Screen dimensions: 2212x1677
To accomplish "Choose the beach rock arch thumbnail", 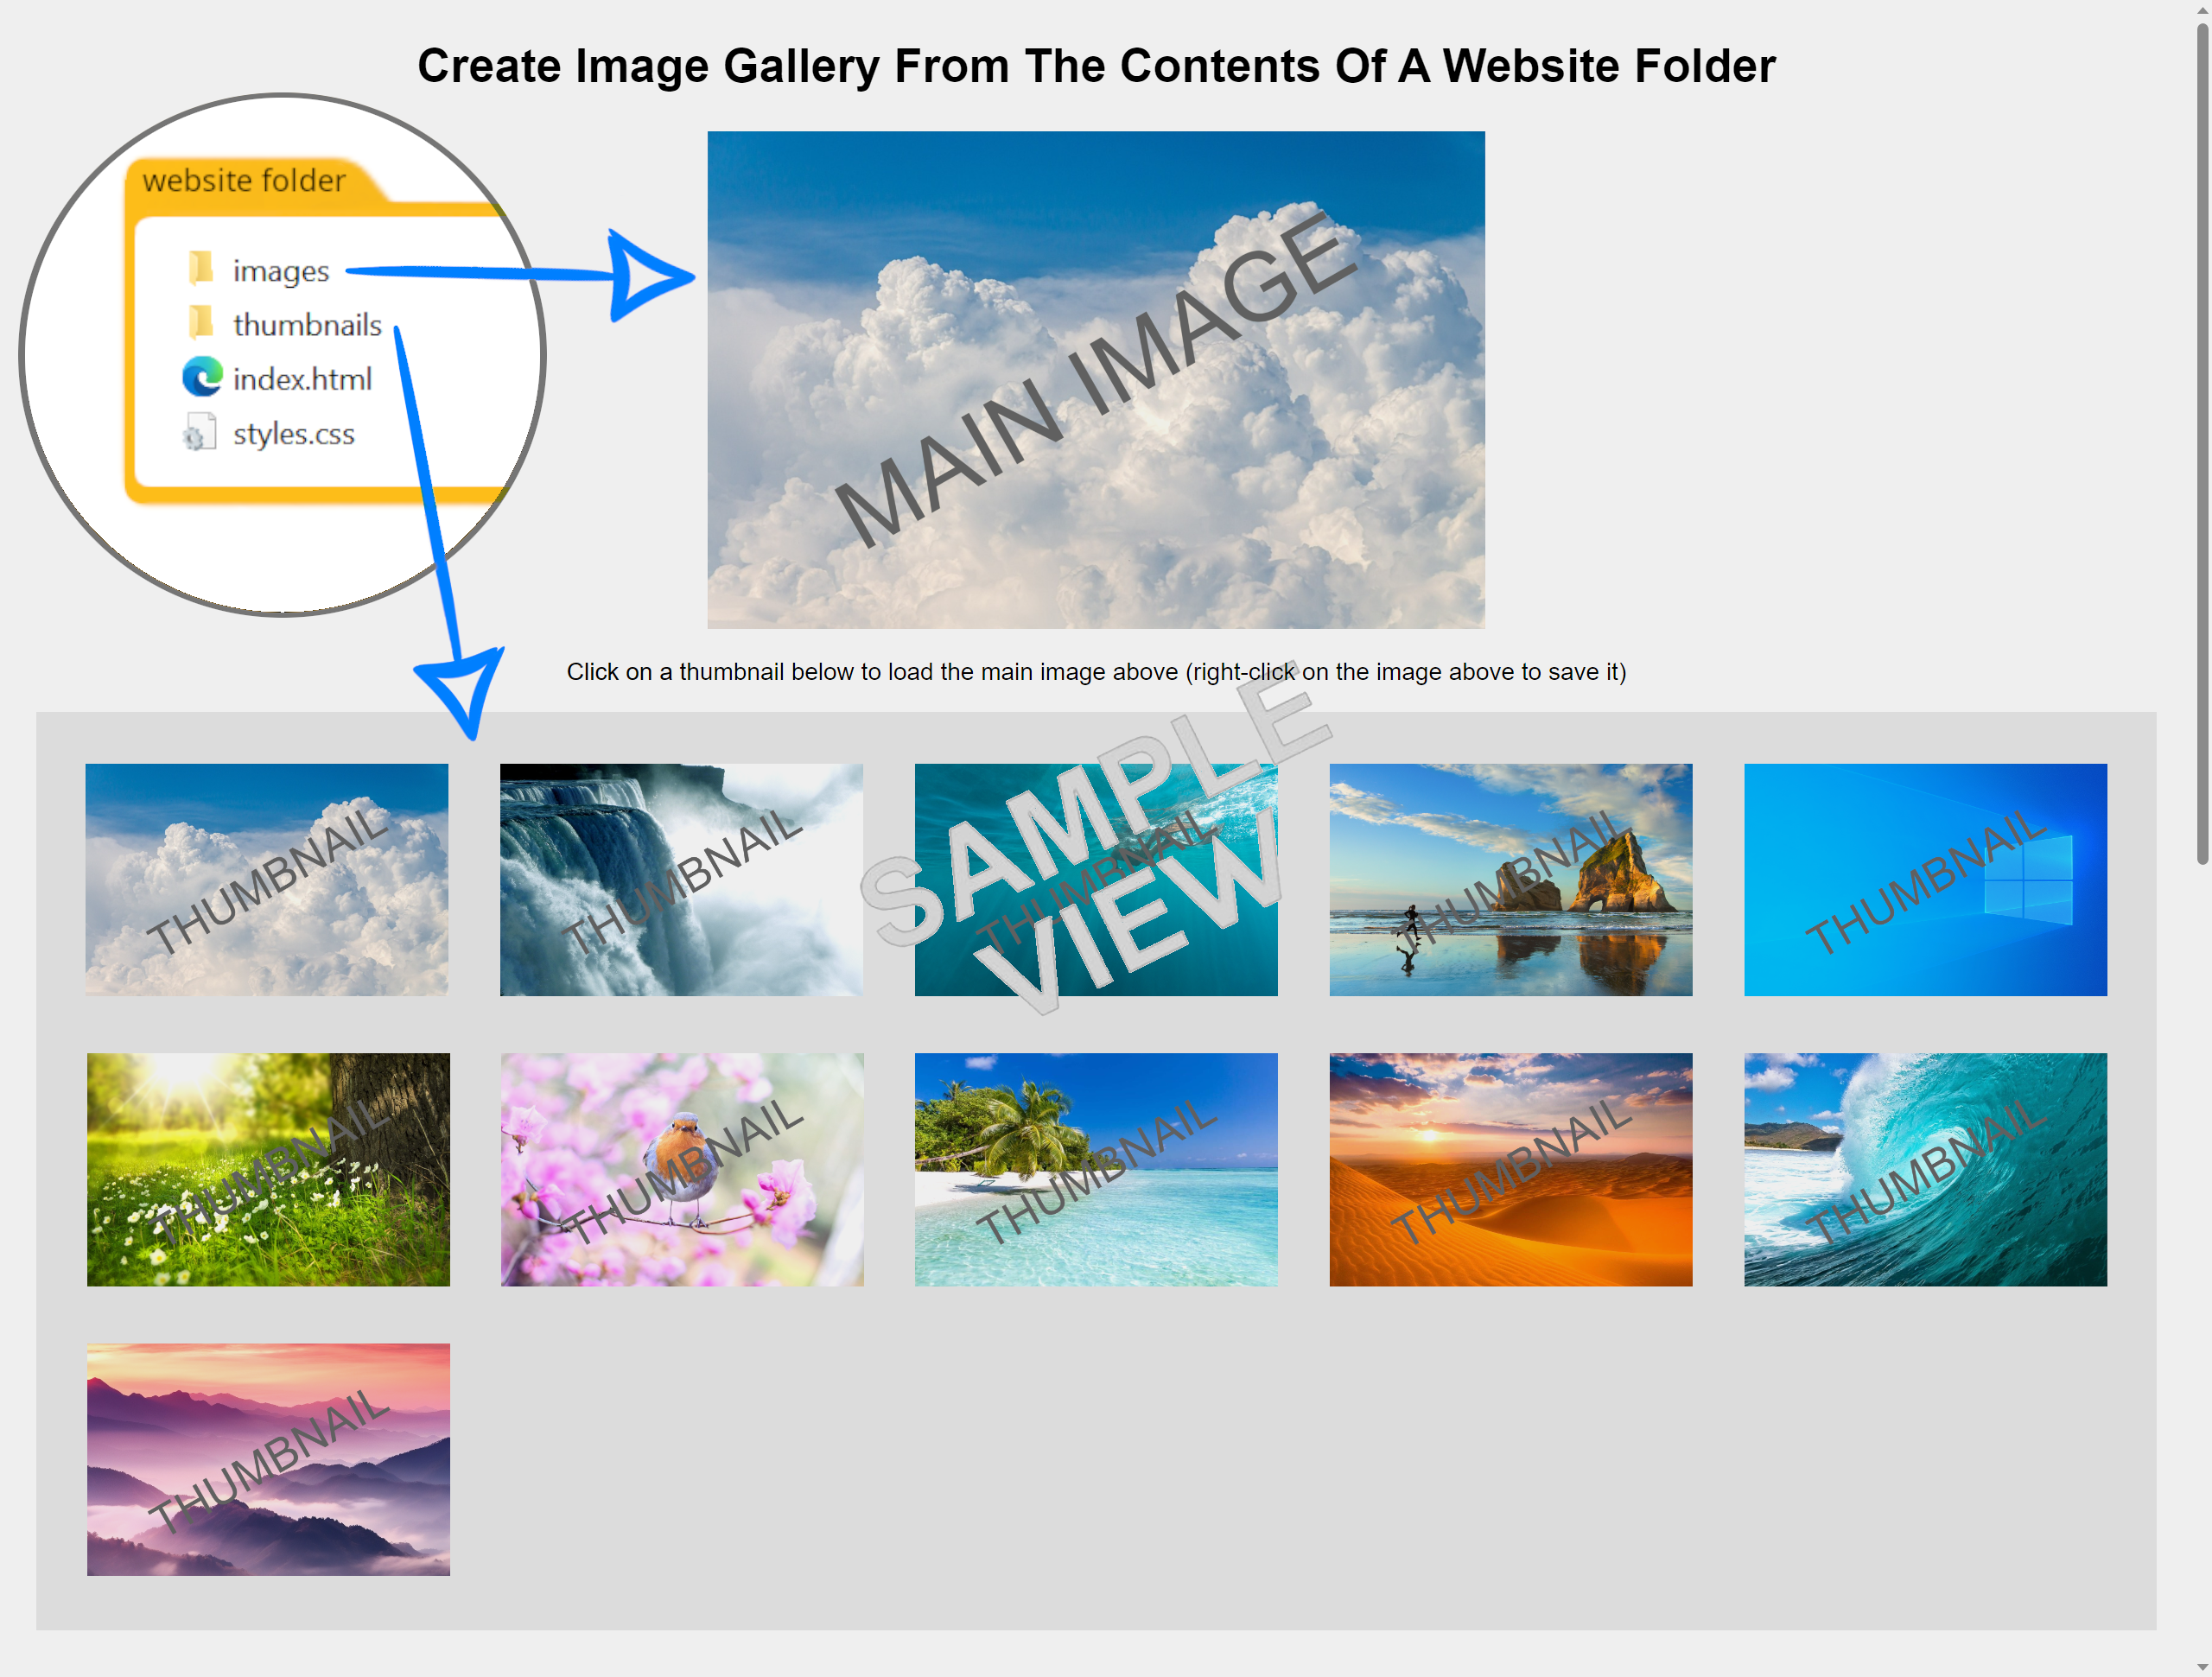I will [1511, 879].
